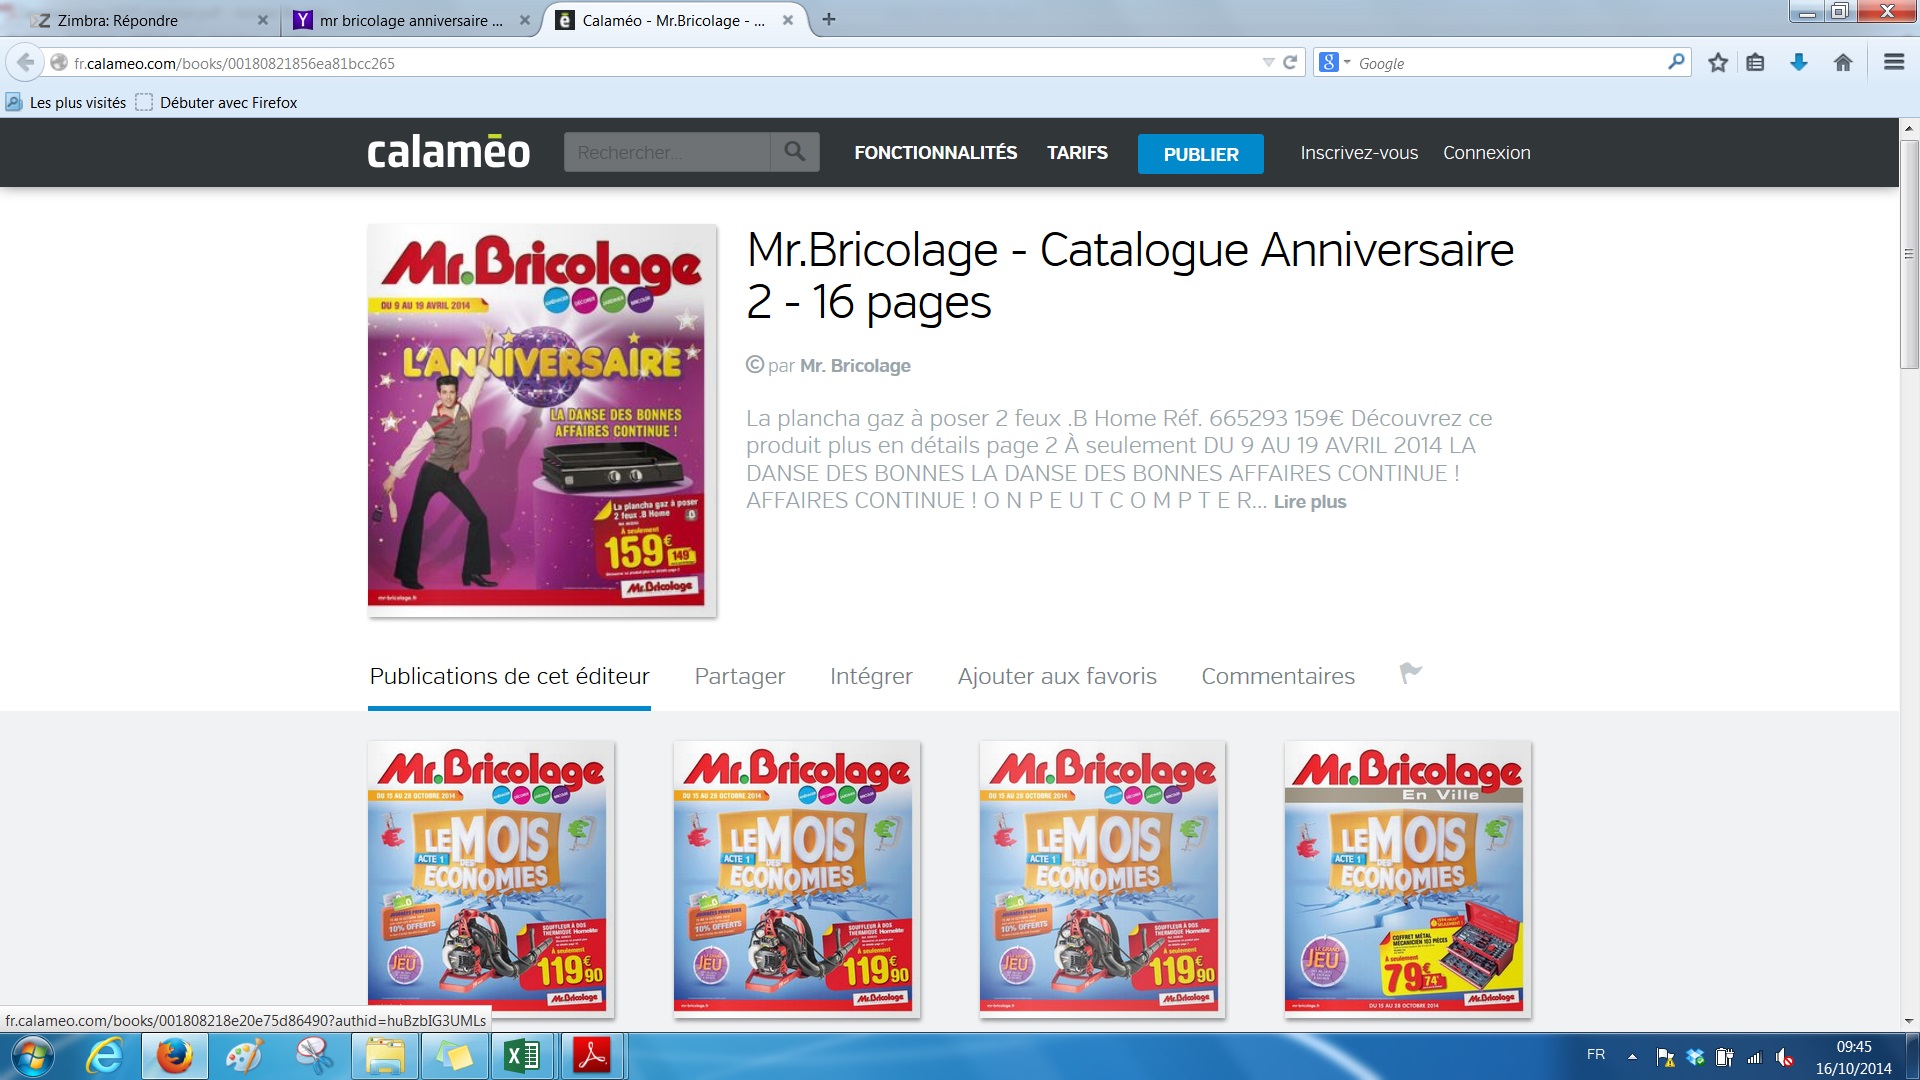Click the report flag icon
This screenshot has height=1080, width=1920.
(x=1410, y=674)
